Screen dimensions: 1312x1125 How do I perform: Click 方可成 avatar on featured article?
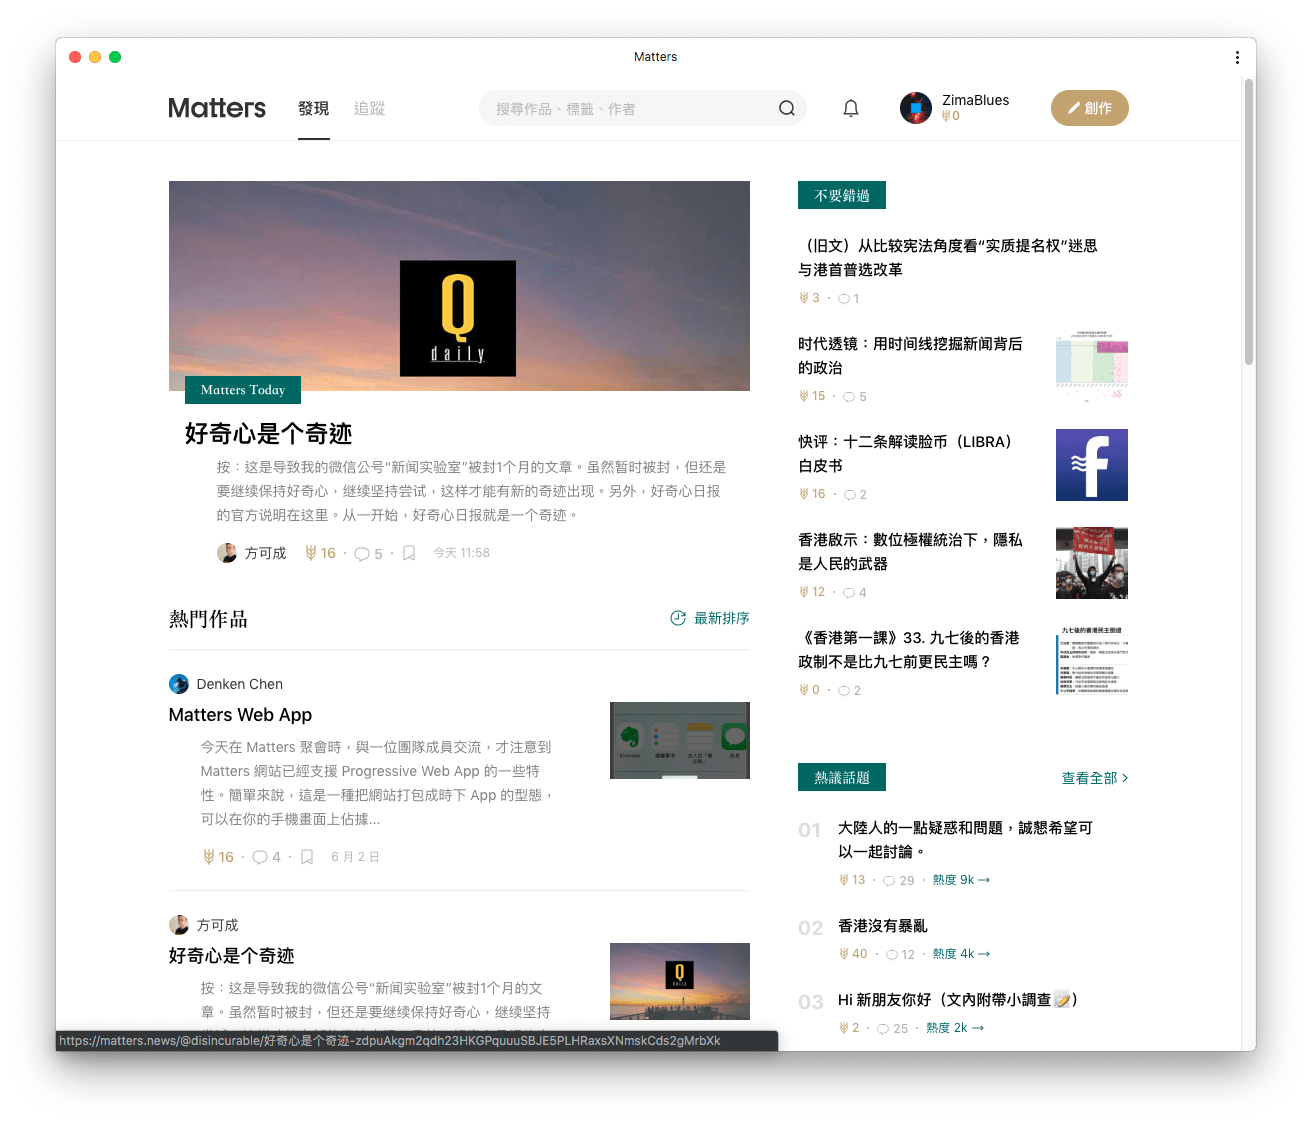click(x=227, y=553)
